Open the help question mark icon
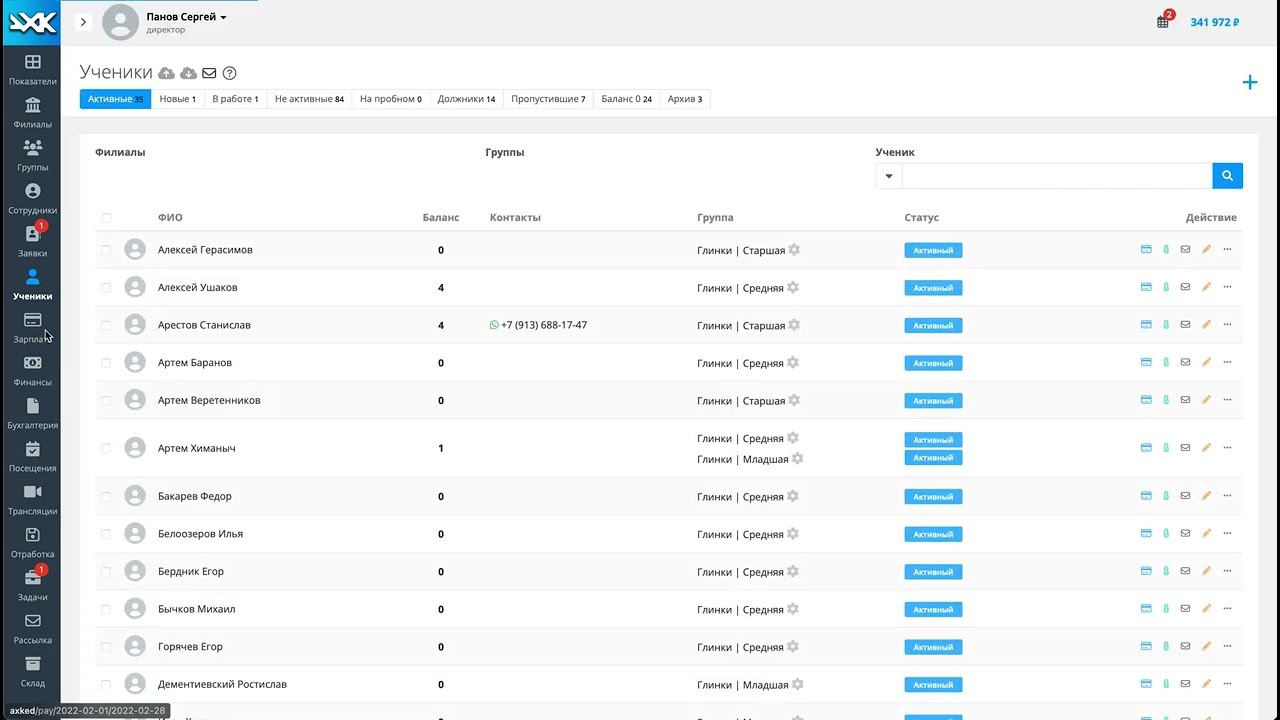 [229, 73]
